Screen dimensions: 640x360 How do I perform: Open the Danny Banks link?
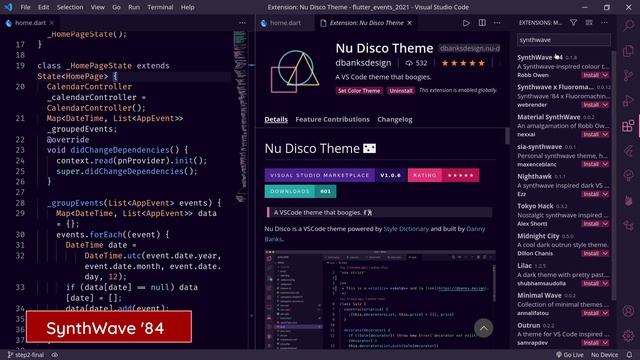476,229
